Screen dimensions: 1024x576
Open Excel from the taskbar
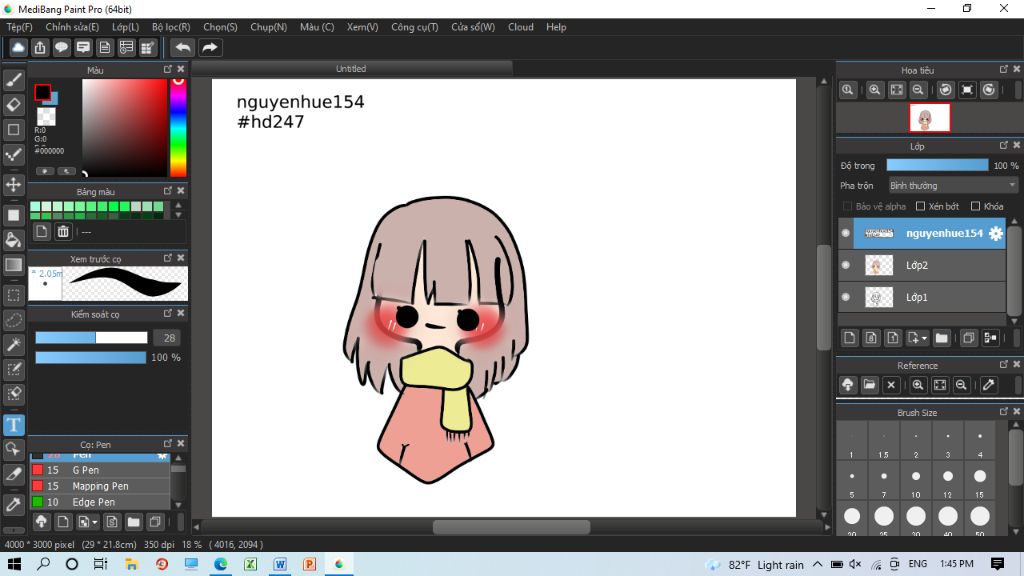250,564
